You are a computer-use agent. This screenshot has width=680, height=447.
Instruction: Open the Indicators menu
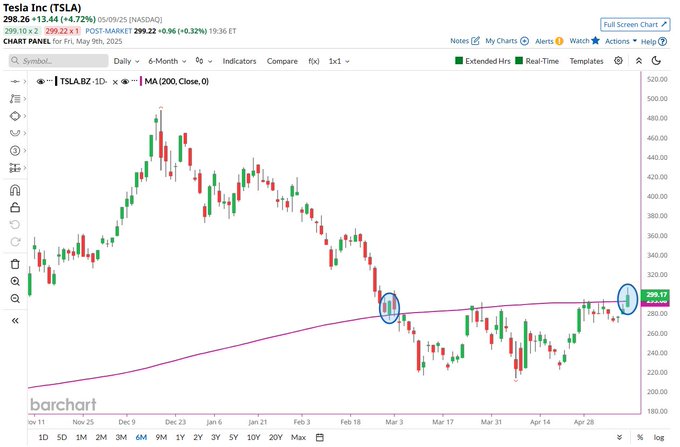tap(239, 61)
